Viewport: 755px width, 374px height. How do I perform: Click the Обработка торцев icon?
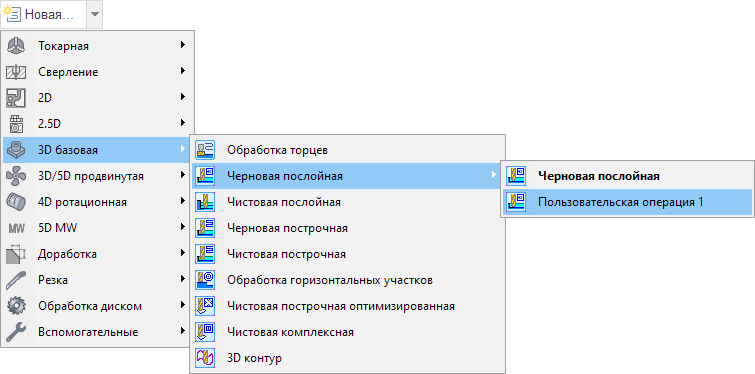205,150
